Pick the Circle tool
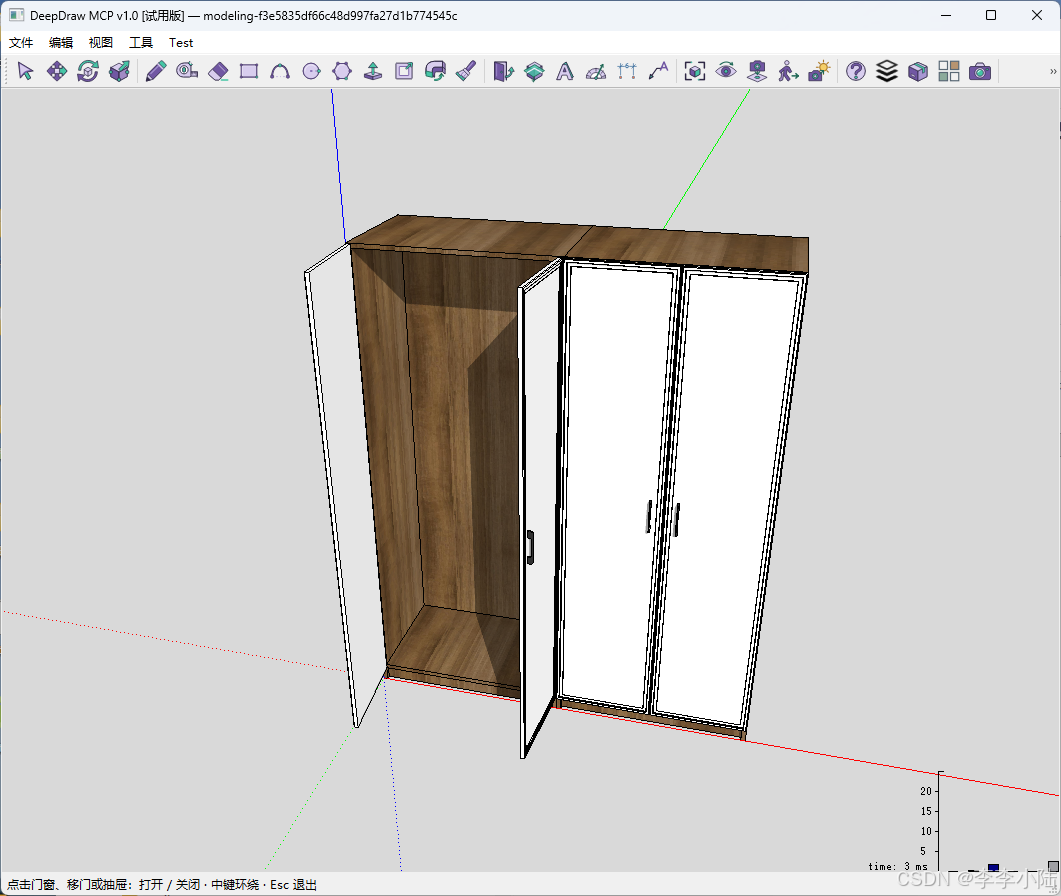The image size is (1061, 896). (311, 71)
